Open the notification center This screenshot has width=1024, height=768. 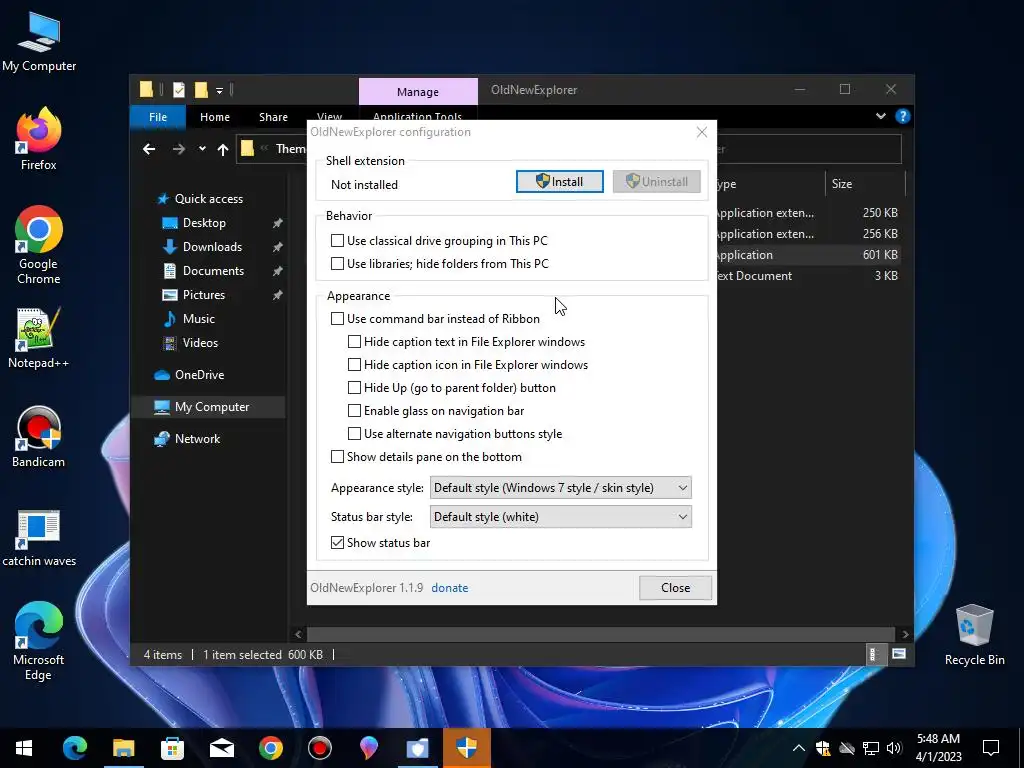coord(991,748)
